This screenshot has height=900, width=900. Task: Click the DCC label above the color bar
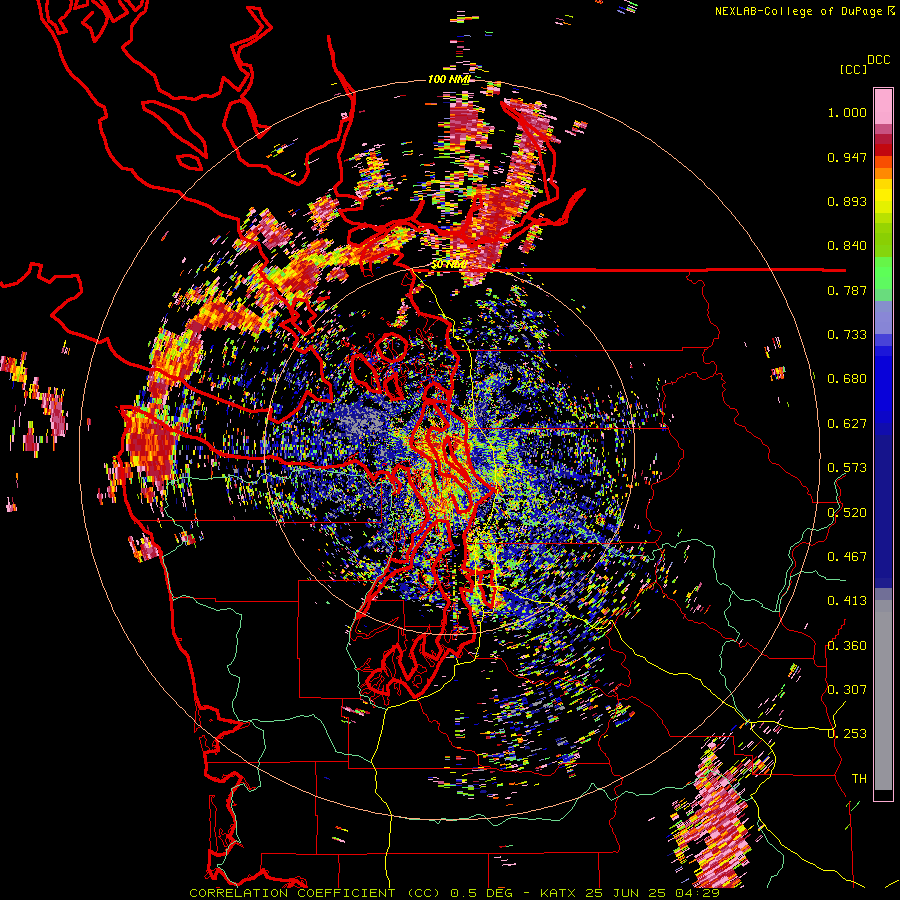878,60
